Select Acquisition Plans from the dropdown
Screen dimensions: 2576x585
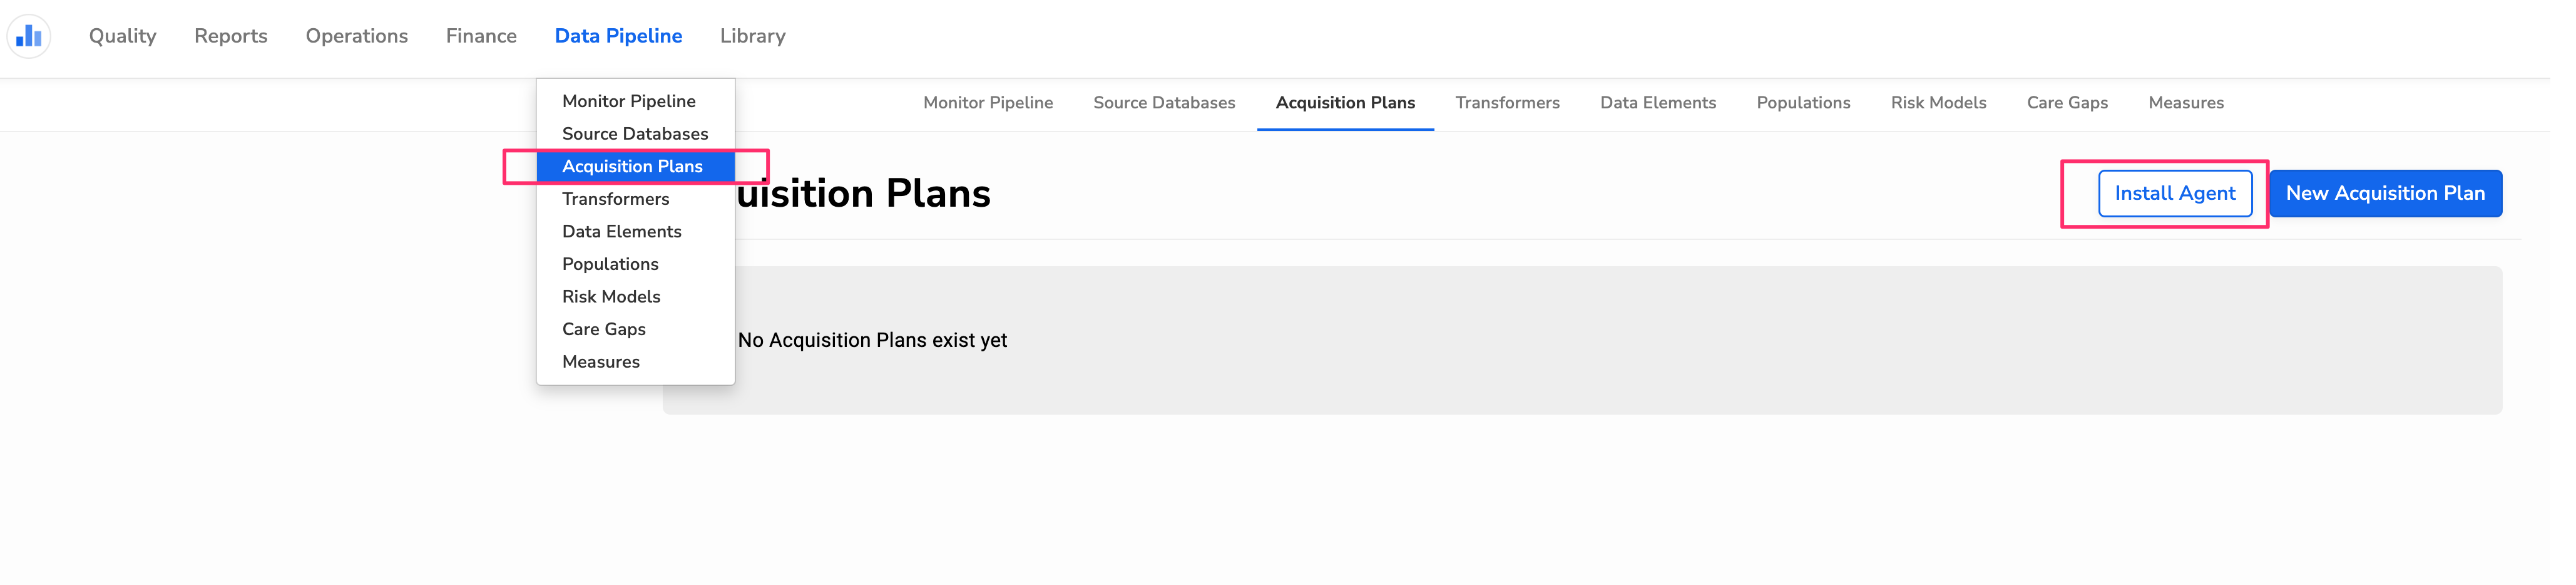click(632, 166)
